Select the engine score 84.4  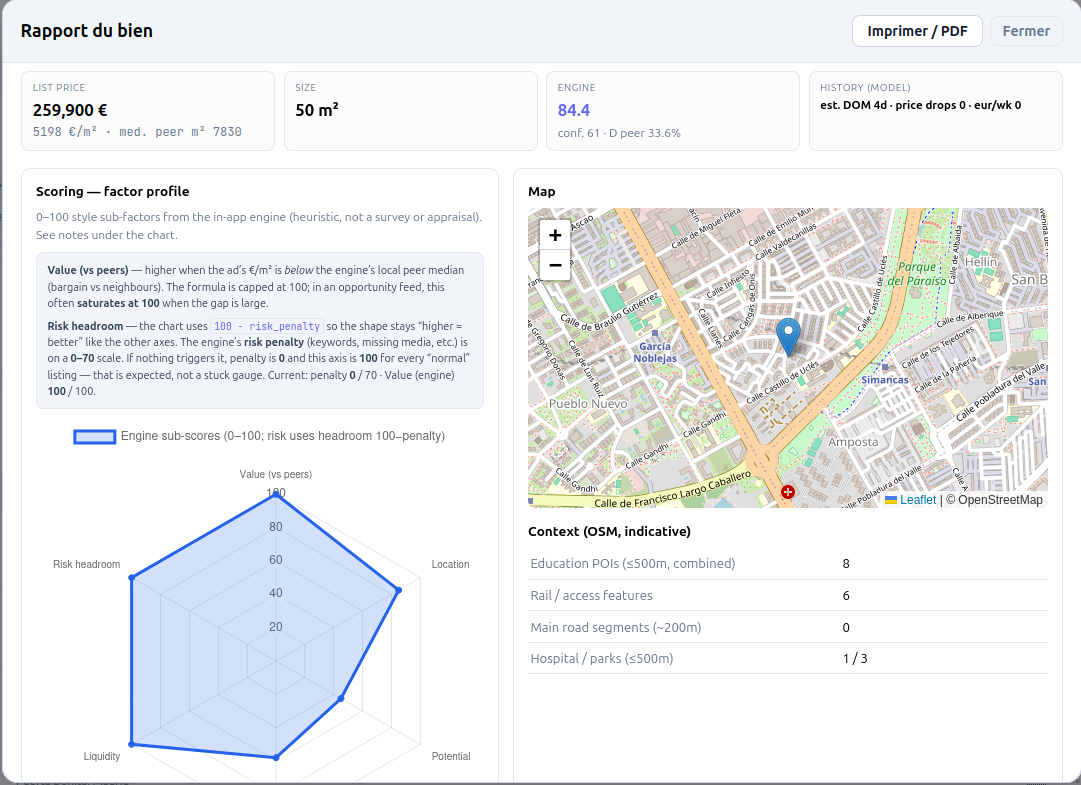point(574,110)
